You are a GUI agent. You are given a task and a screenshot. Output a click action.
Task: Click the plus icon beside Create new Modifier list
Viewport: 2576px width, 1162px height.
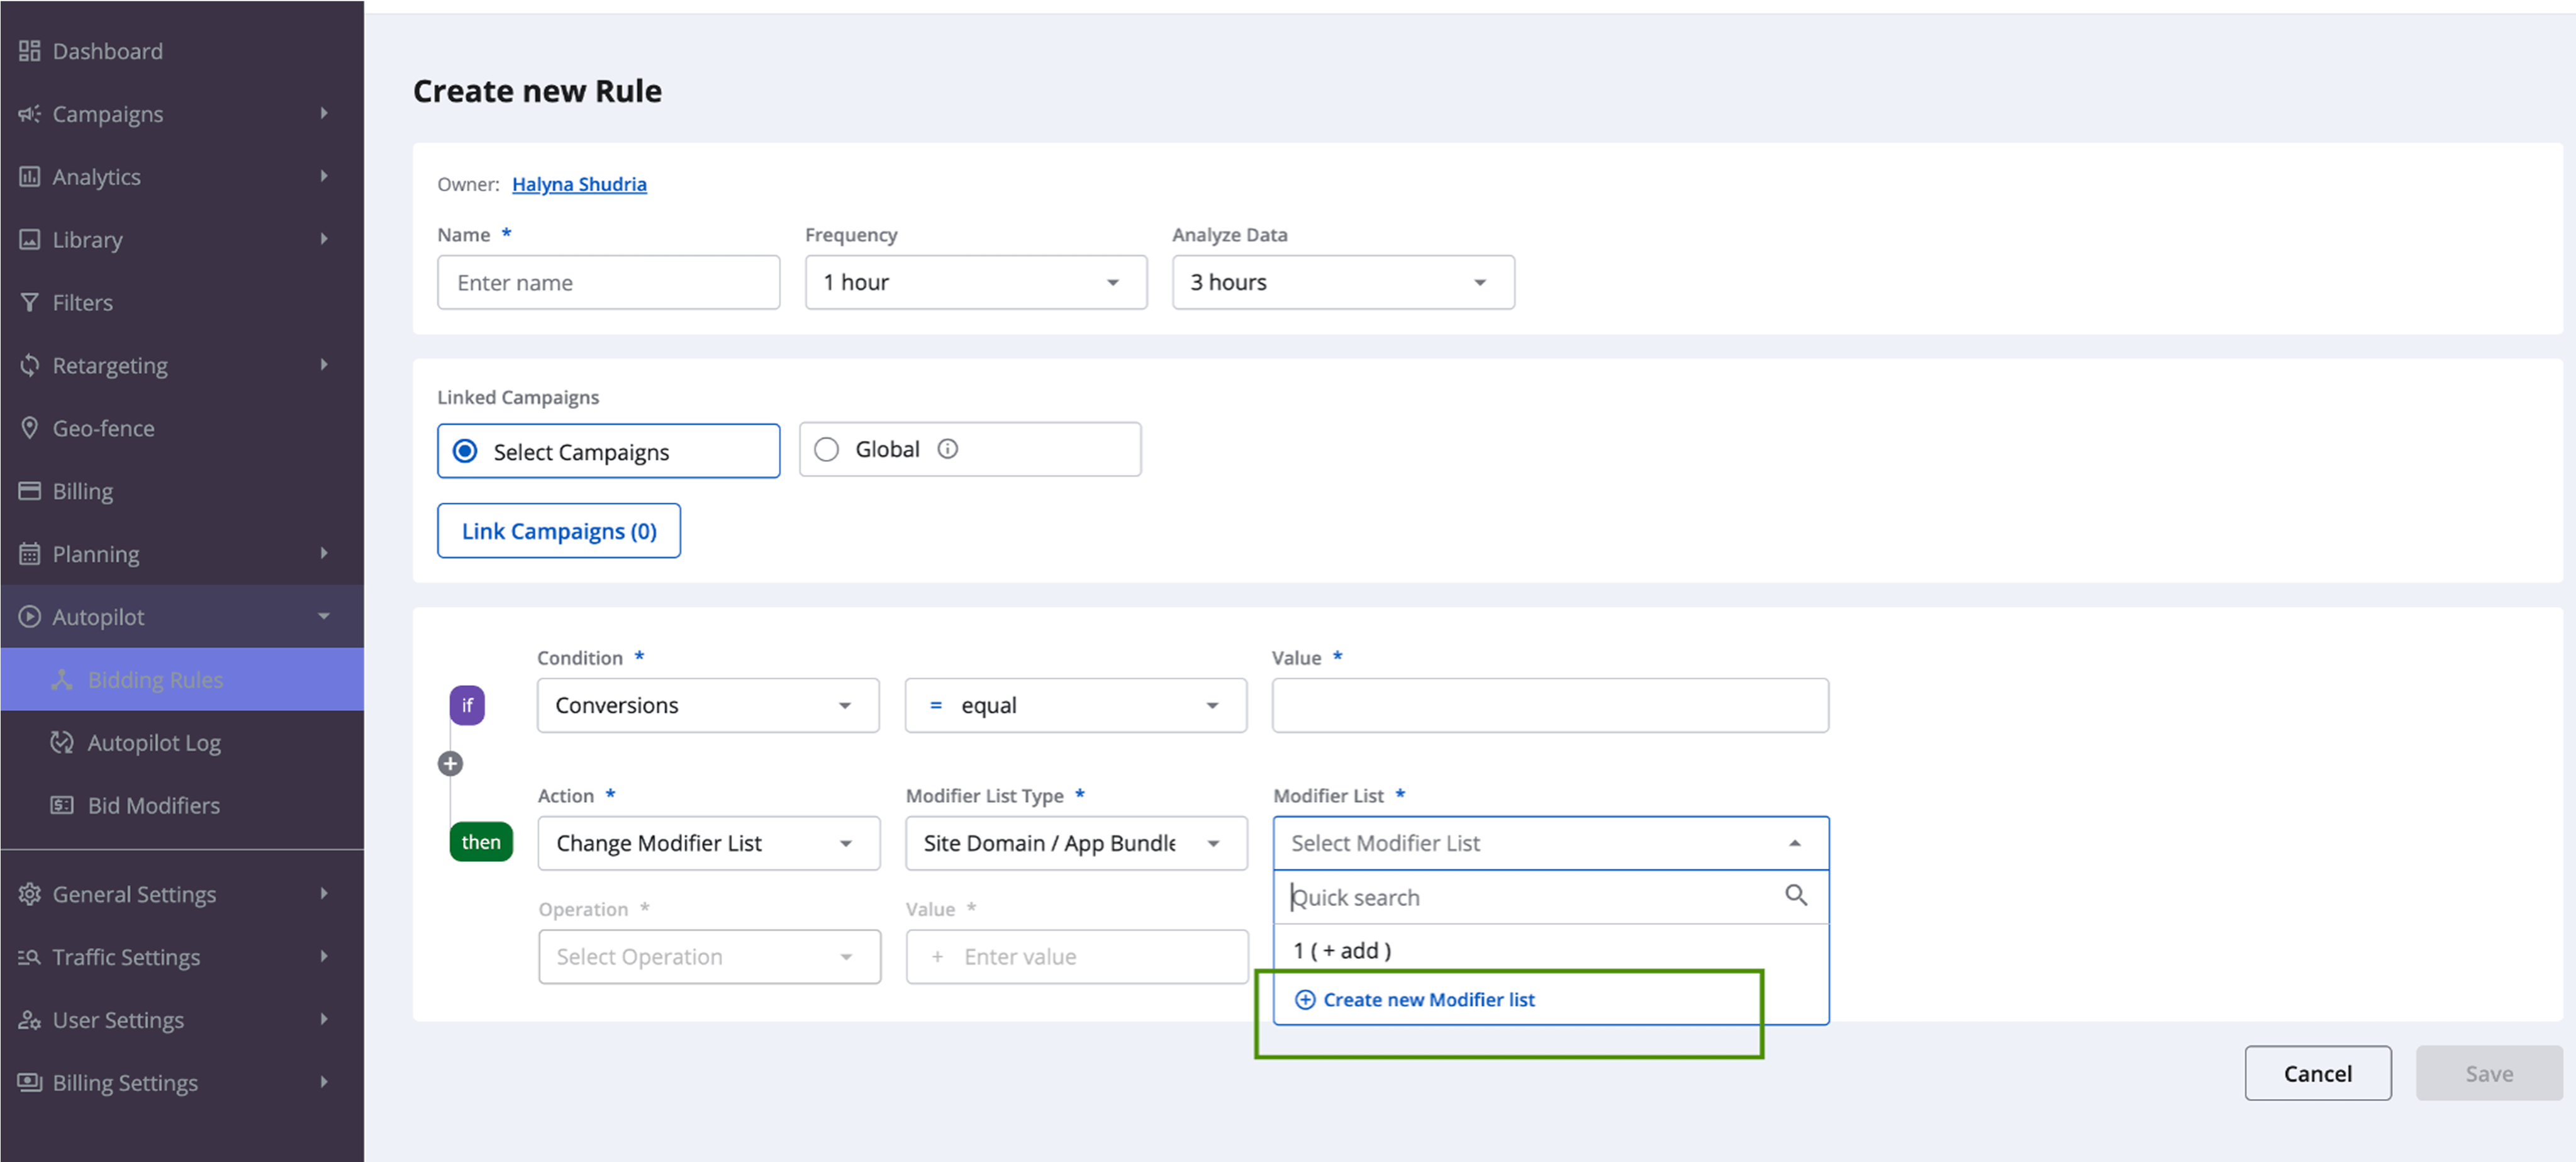1305,1000
